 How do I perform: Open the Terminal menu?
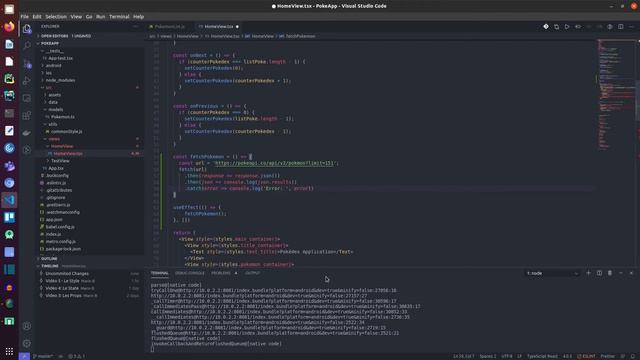click(x=119, y=17)
